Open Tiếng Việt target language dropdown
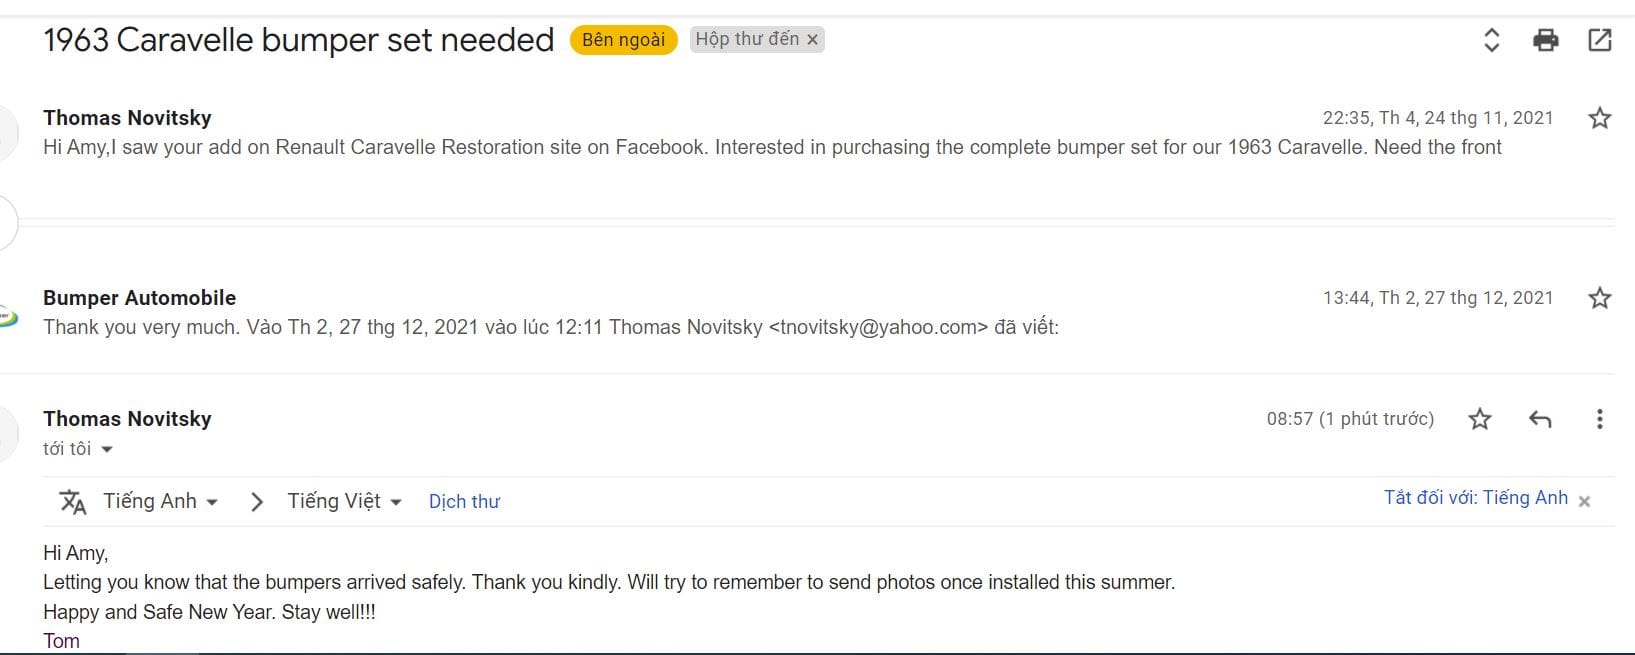The height and width of the screenshot is (655, 1635). click(344, 501)
